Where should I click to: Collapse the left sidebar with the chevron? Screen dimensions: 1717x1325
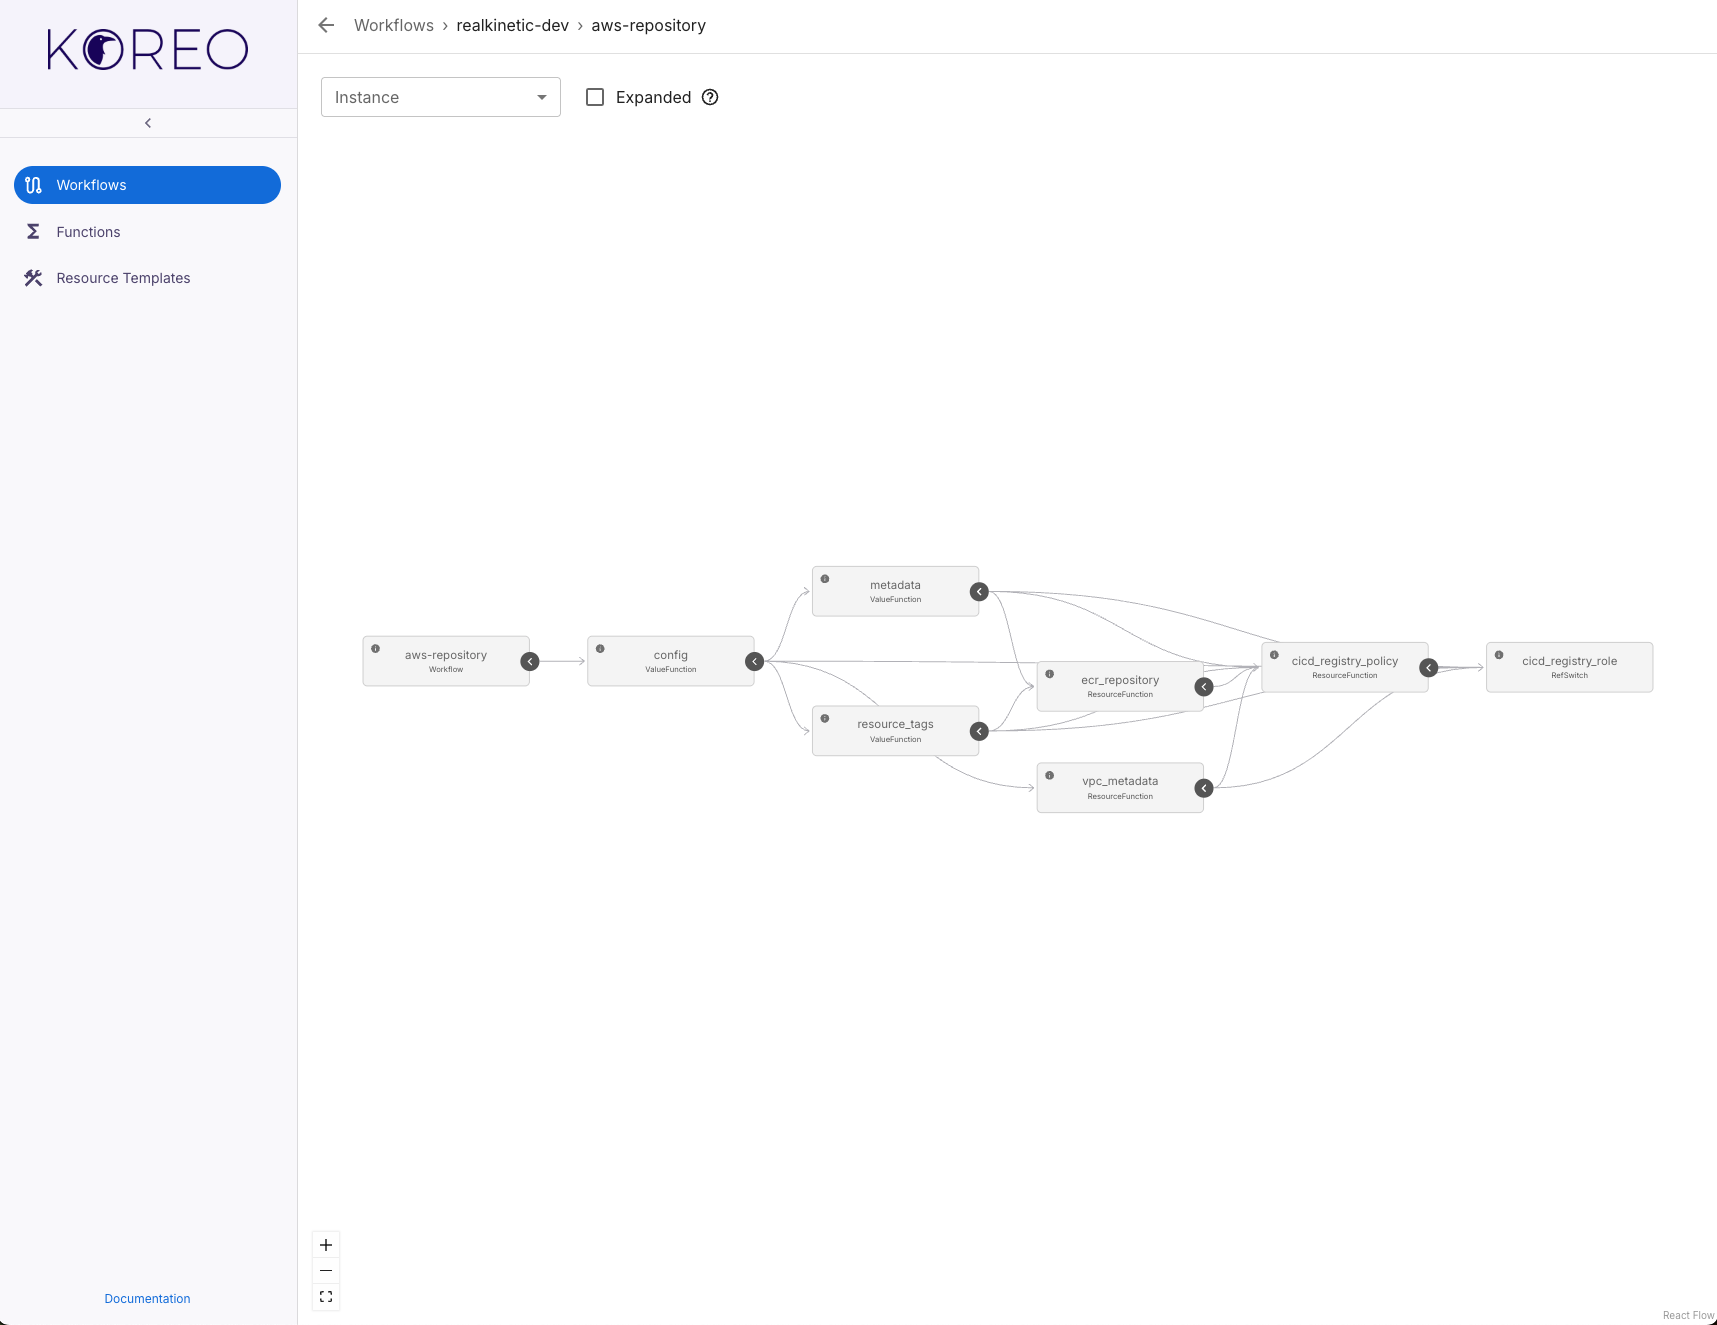point(147,122)
